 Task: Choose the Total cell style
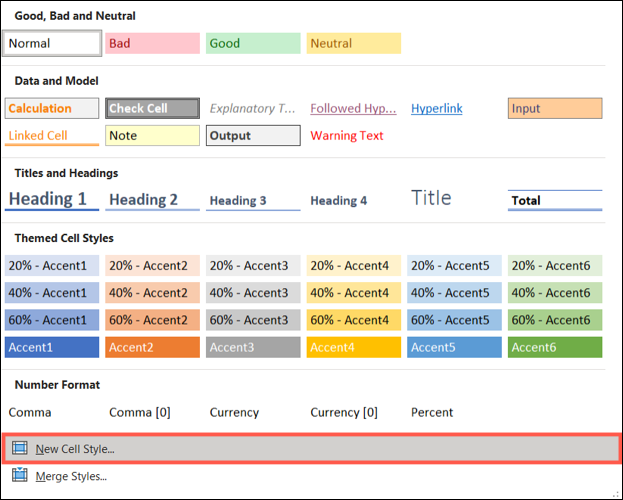point(555,200)
